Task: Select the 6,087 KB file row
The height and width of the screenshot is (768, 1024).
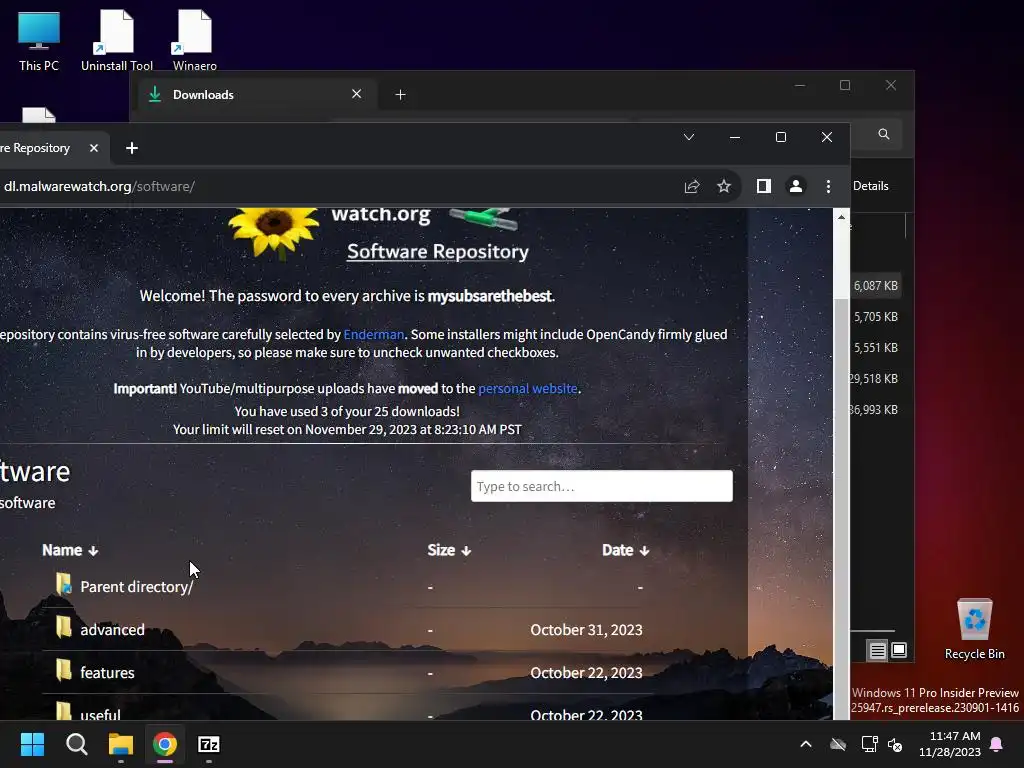Action: tap(876, 286)
